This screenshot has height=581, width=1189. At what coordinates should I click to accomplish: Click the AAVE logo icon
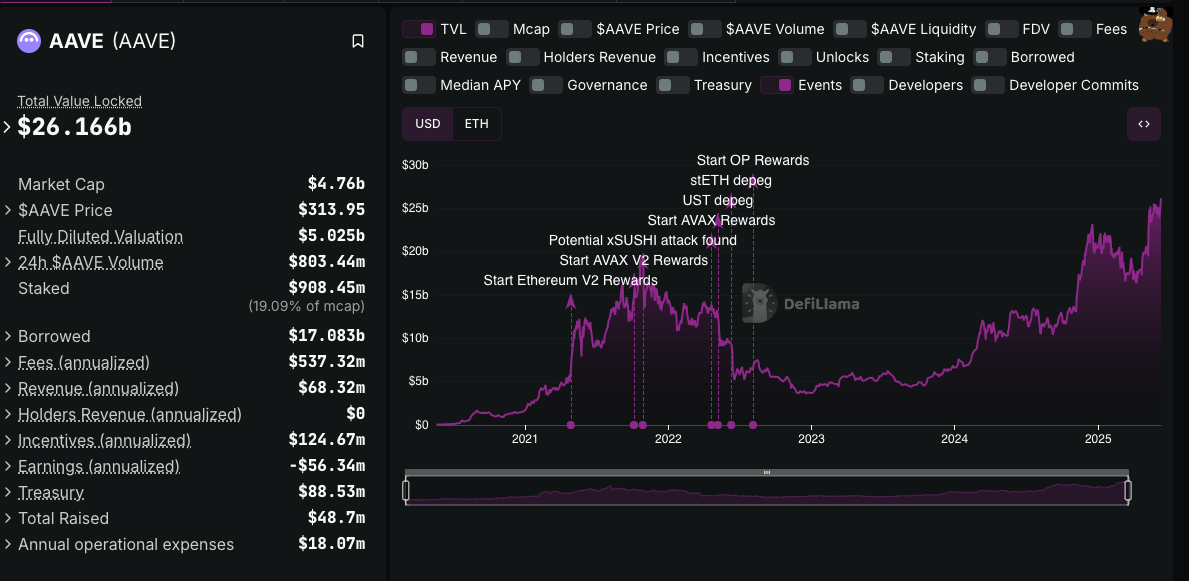coord(29,41)
